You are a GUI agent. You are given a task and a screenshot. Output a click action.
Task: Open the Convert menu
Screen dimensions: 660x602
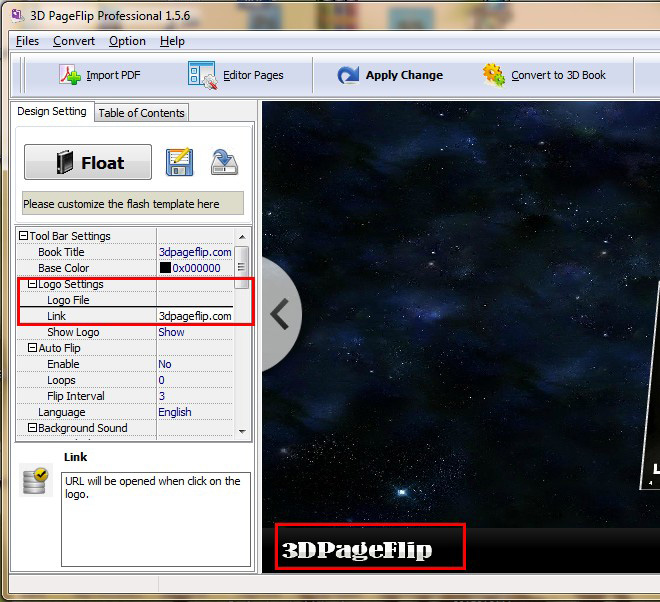pos(74,41)
